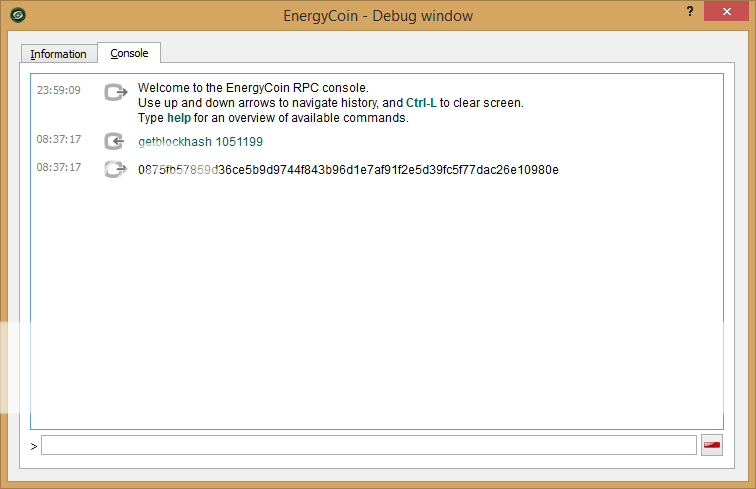Screen dimensions: 756x489
Task: Click the block hash reply arrow icon
Action: (x=115, y=169)
